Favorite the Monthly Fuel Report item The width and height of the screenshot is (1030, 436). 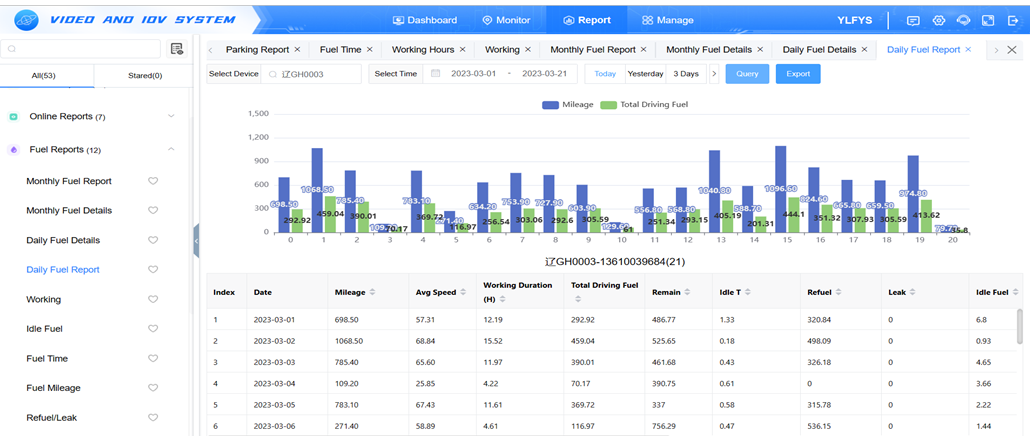click(x=153, y=181)
